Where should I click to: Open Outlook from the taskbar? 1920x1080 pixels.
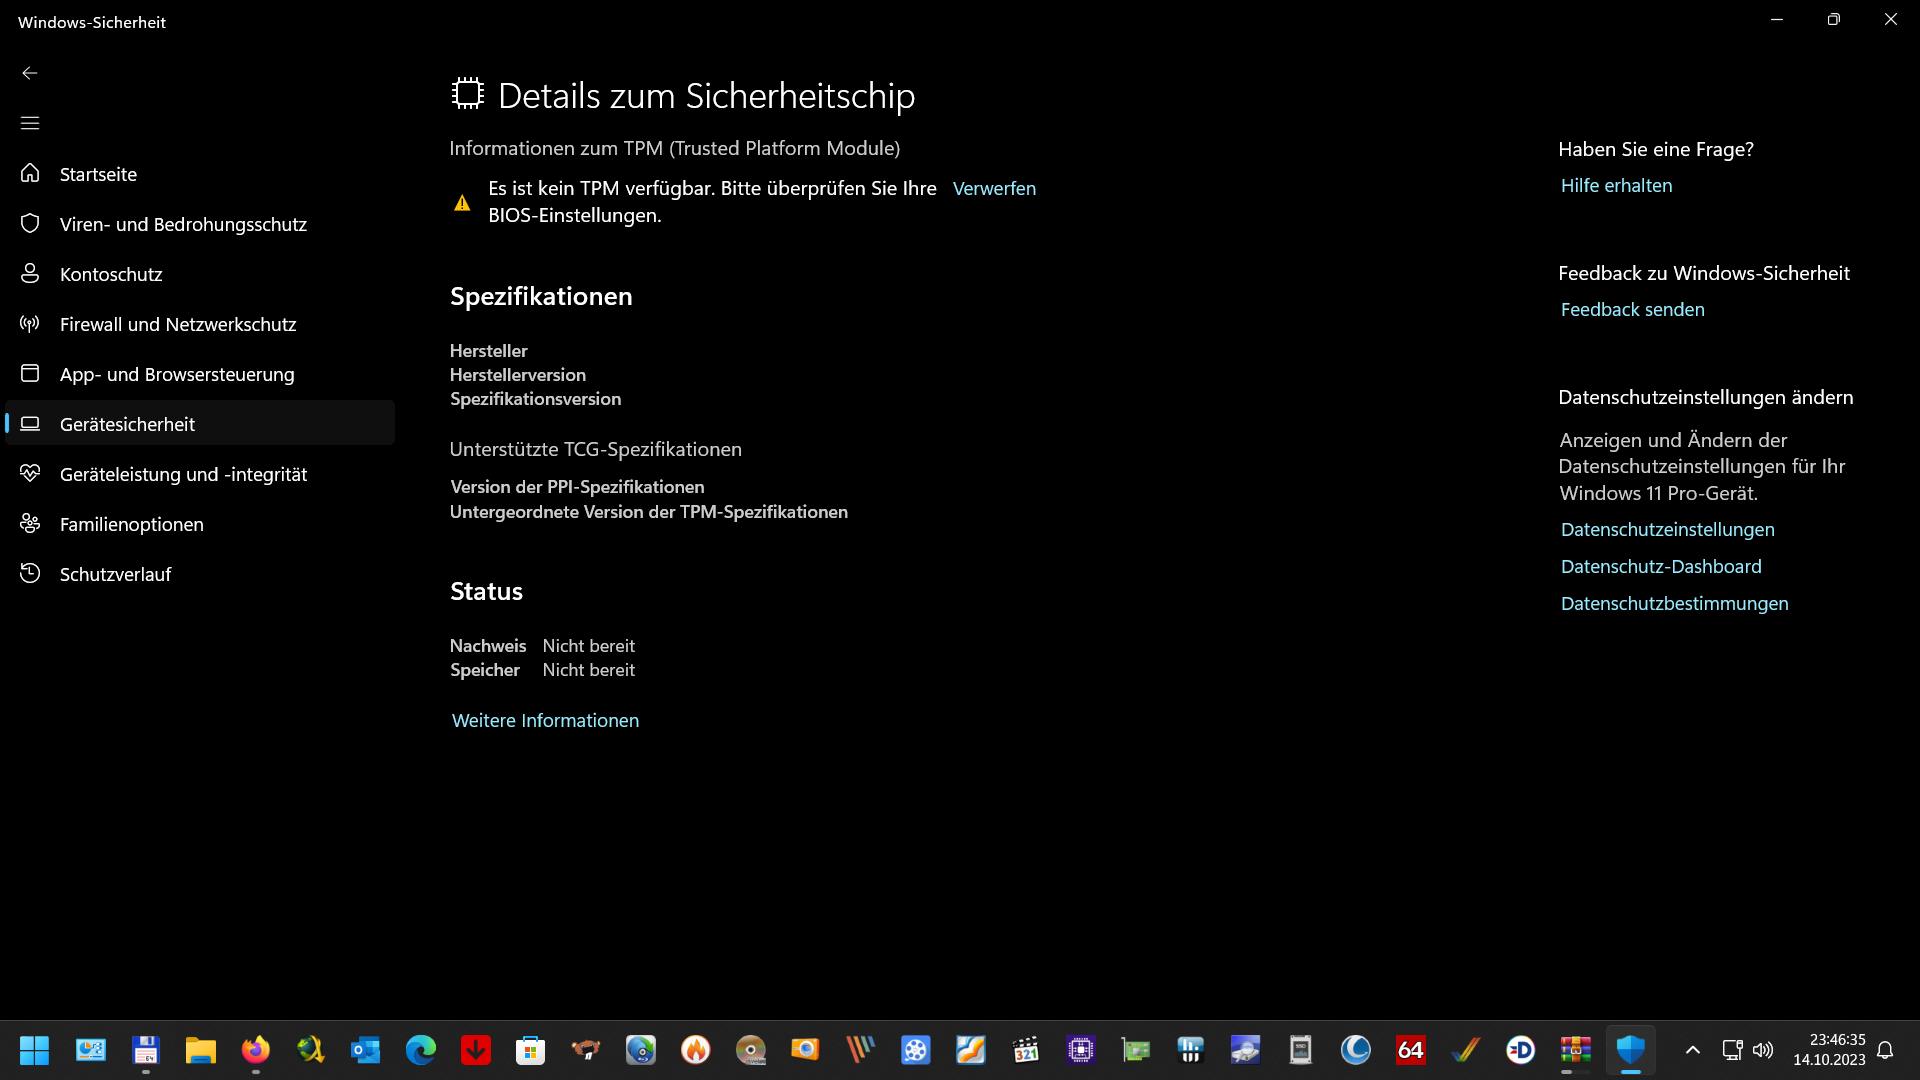(x=365, y=1051)
